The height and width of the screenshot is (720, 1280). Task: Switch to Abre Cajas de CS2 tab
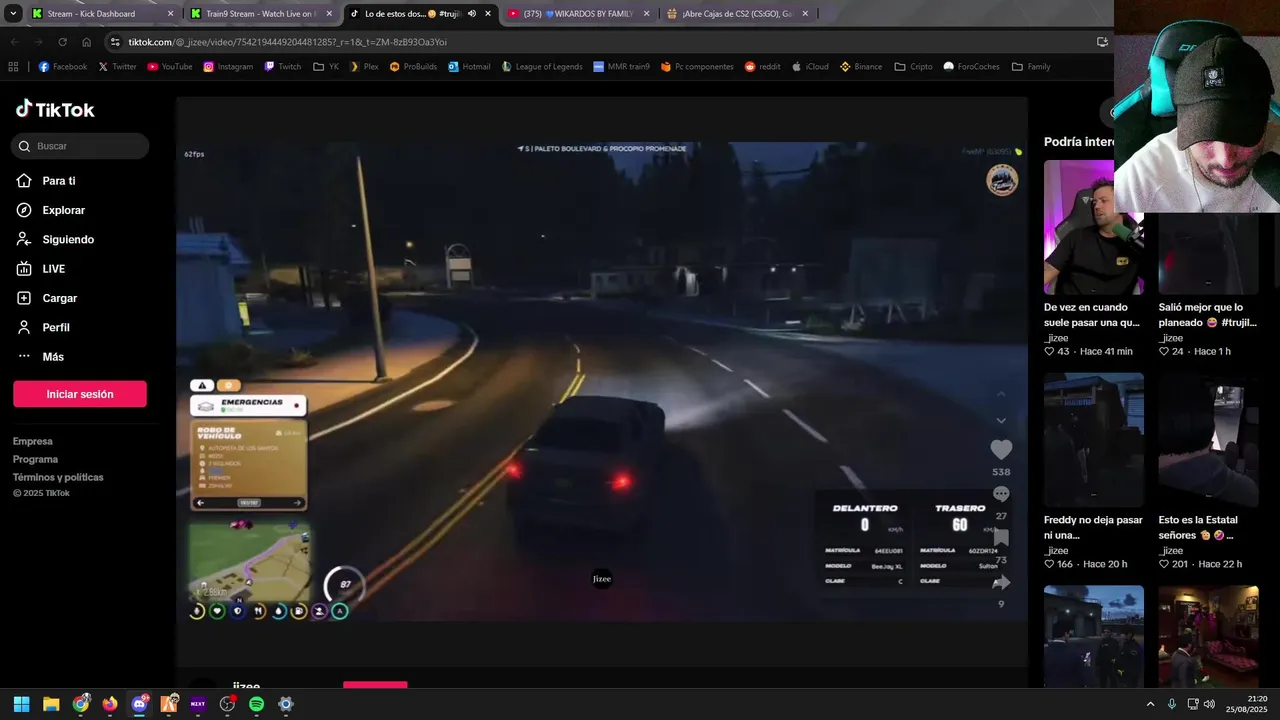[737, 14]
